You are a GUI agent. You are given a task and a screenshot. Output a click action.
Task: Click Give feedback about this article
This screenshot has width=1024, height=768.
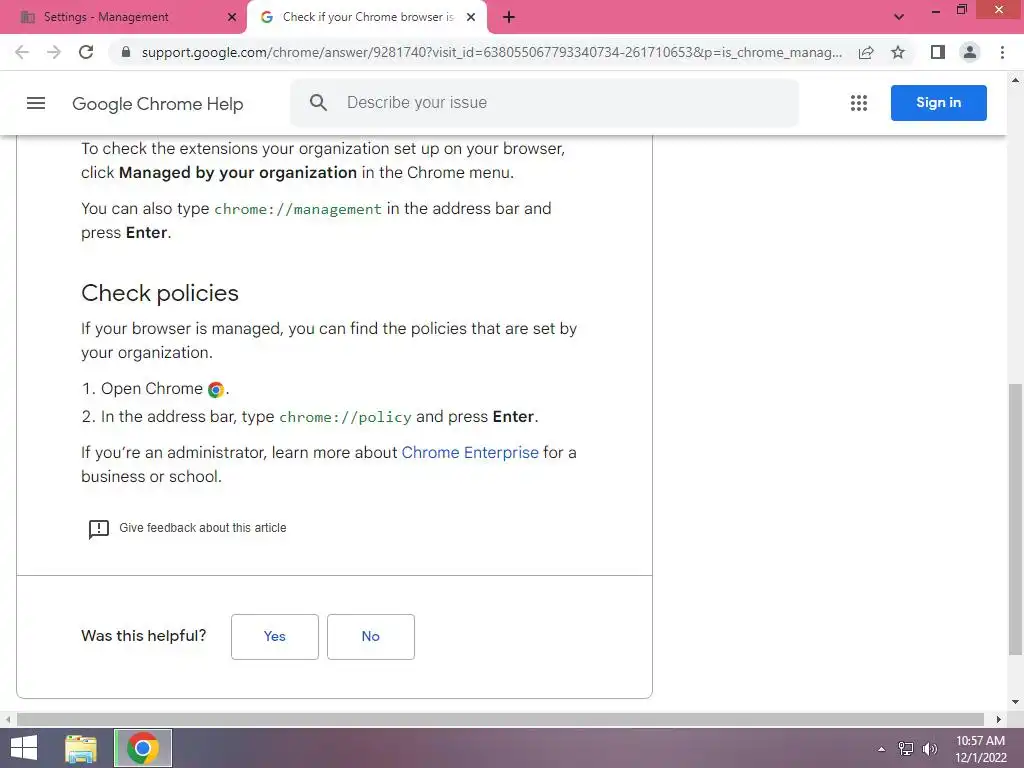pyautogui.click(x=202, y=528)
